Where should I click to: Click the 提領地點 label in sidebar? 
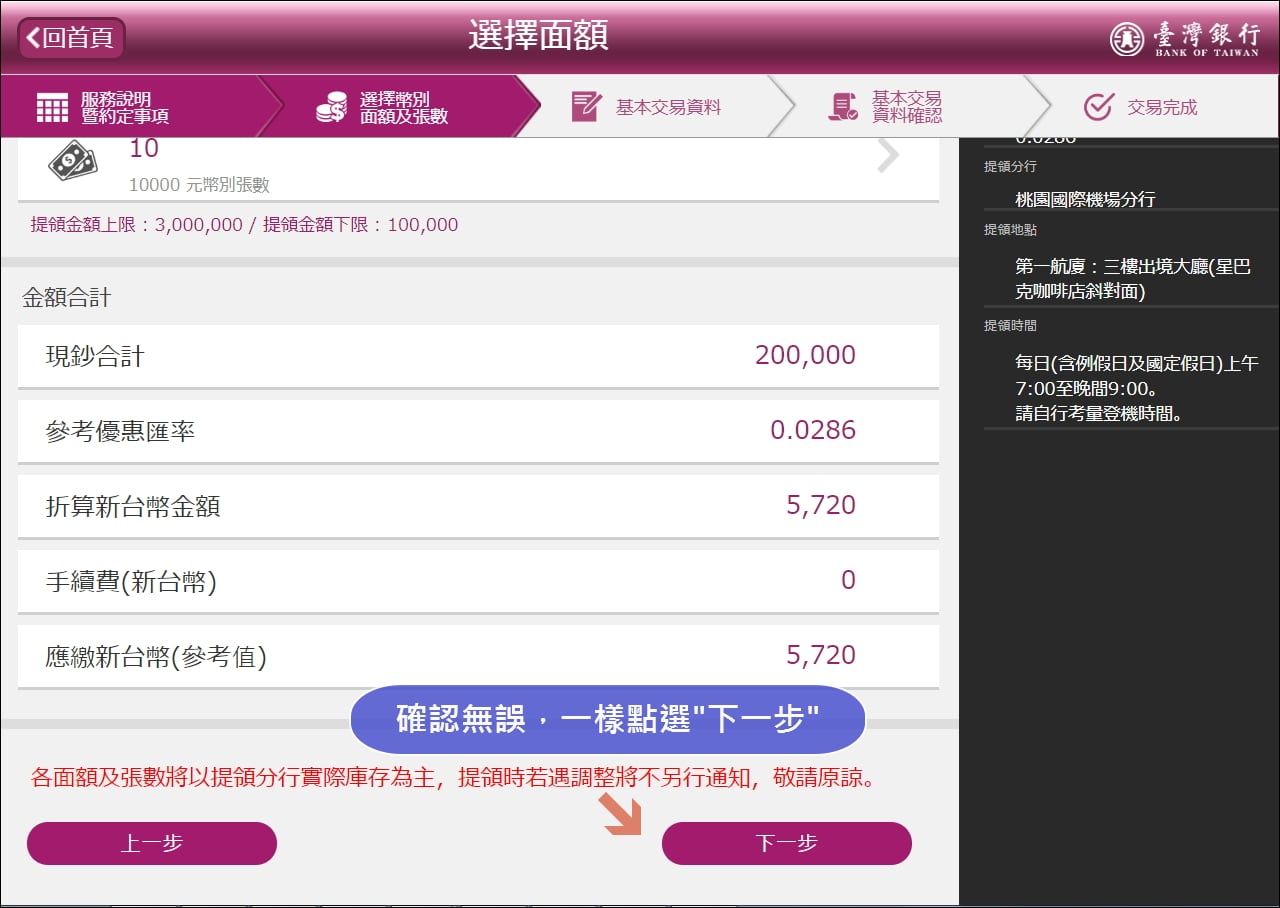1010,230
